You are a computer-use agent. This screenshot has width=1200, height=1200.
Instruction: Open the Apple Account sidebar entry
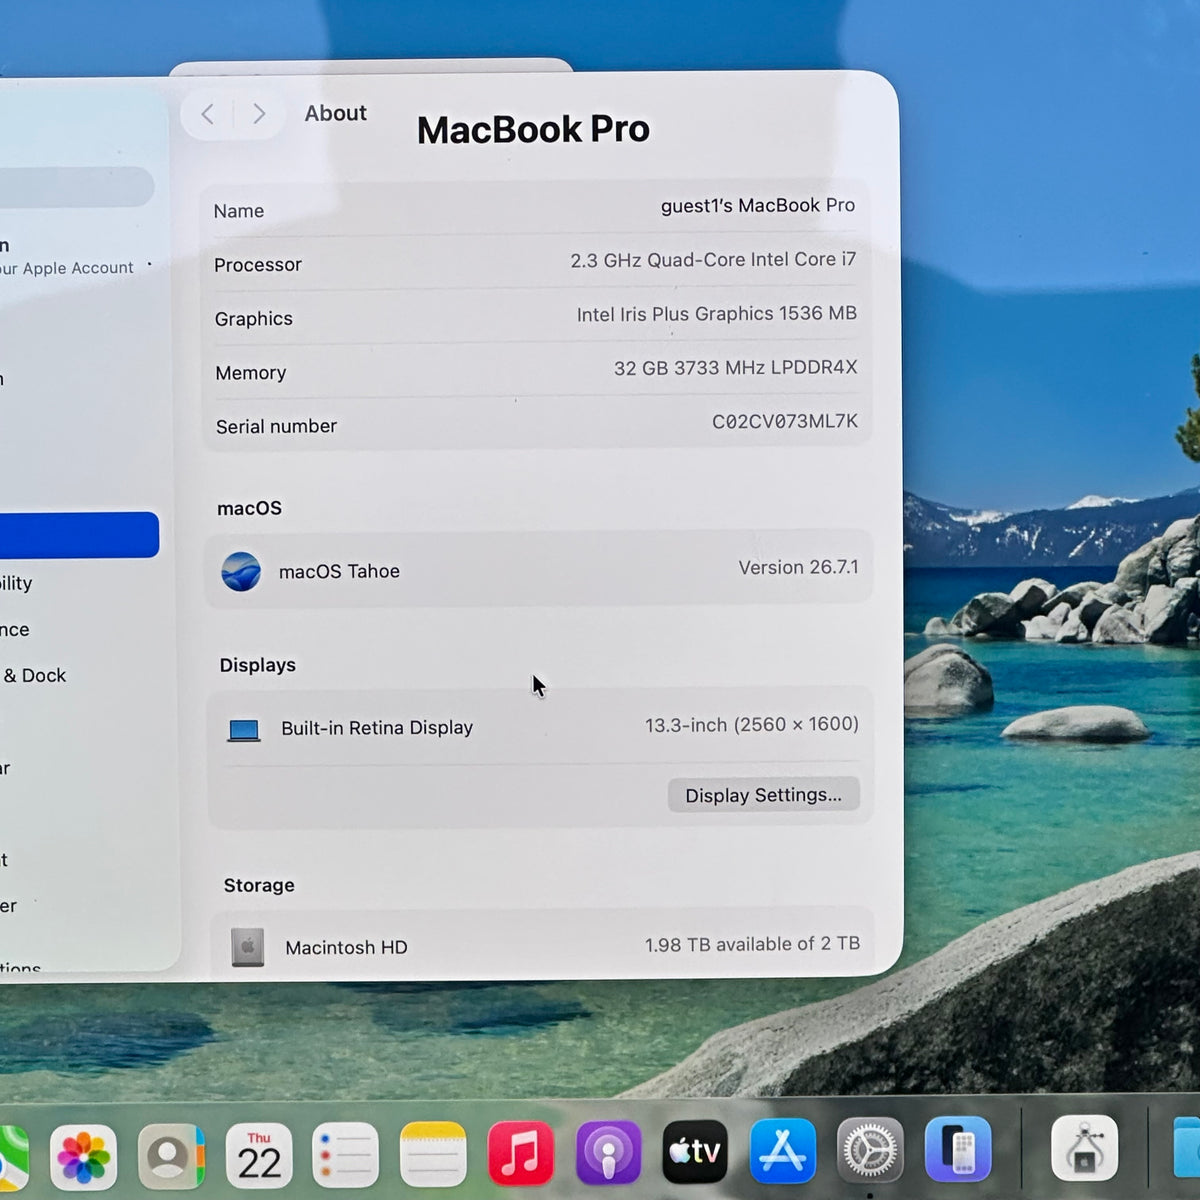click(x=68, y=257)
